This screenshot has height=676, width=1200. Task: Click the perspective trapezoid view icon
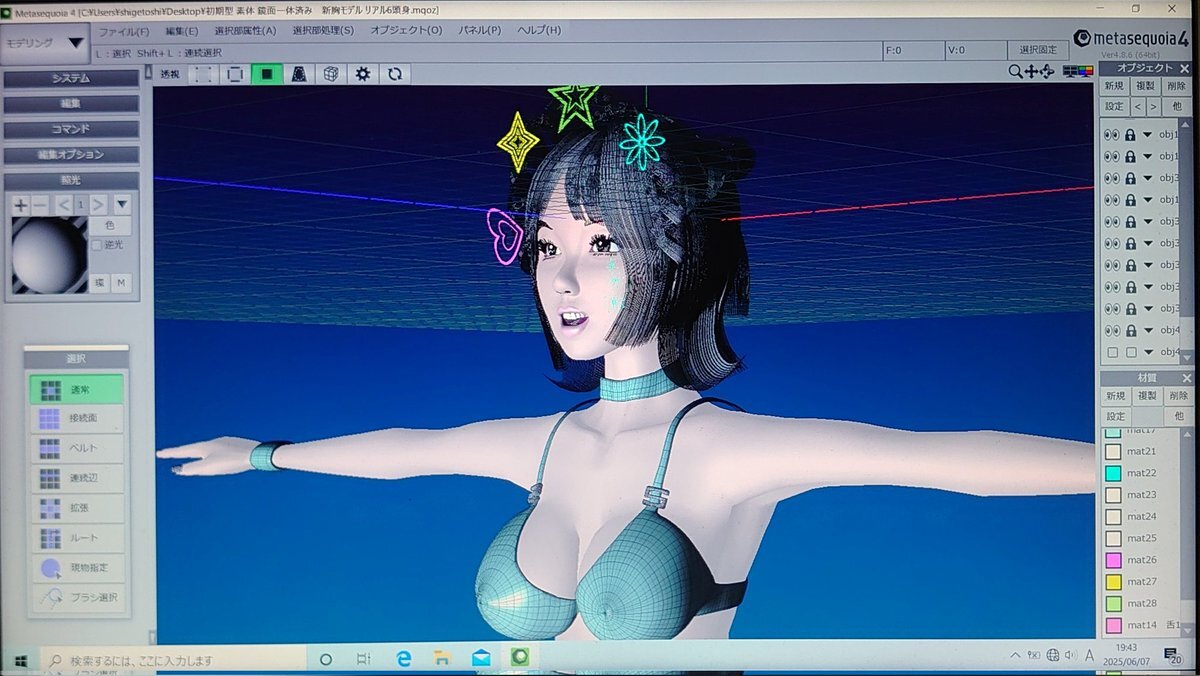(x=299, y=74)
